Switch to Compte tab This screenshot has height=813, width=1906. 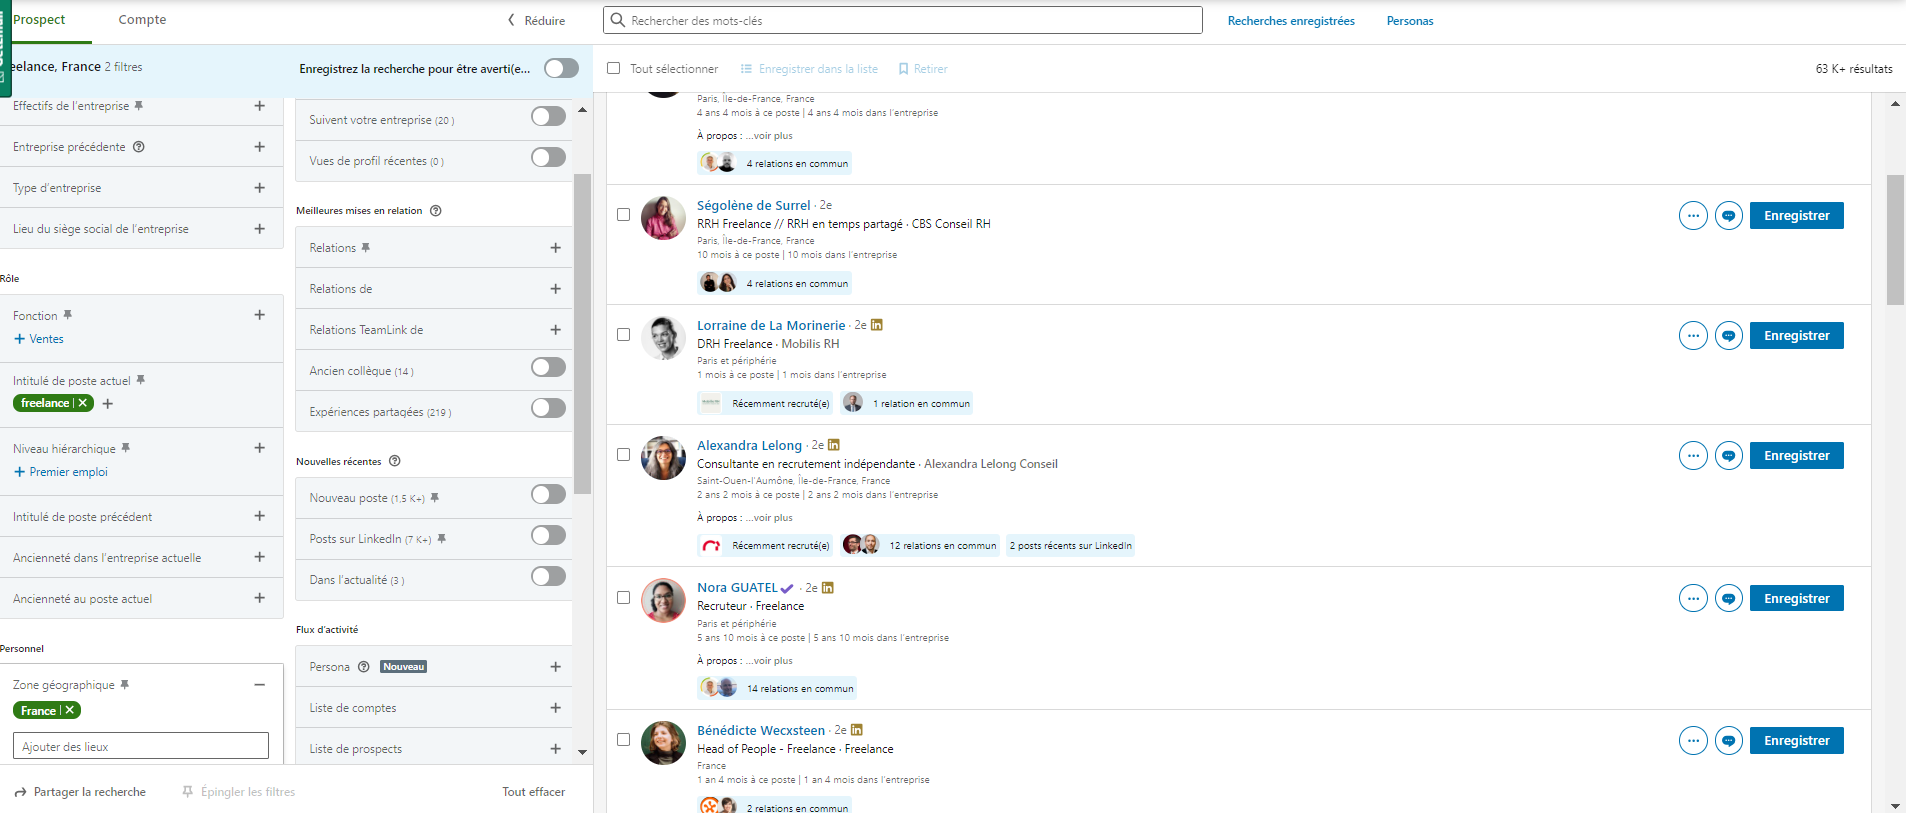tap(142, 20)
